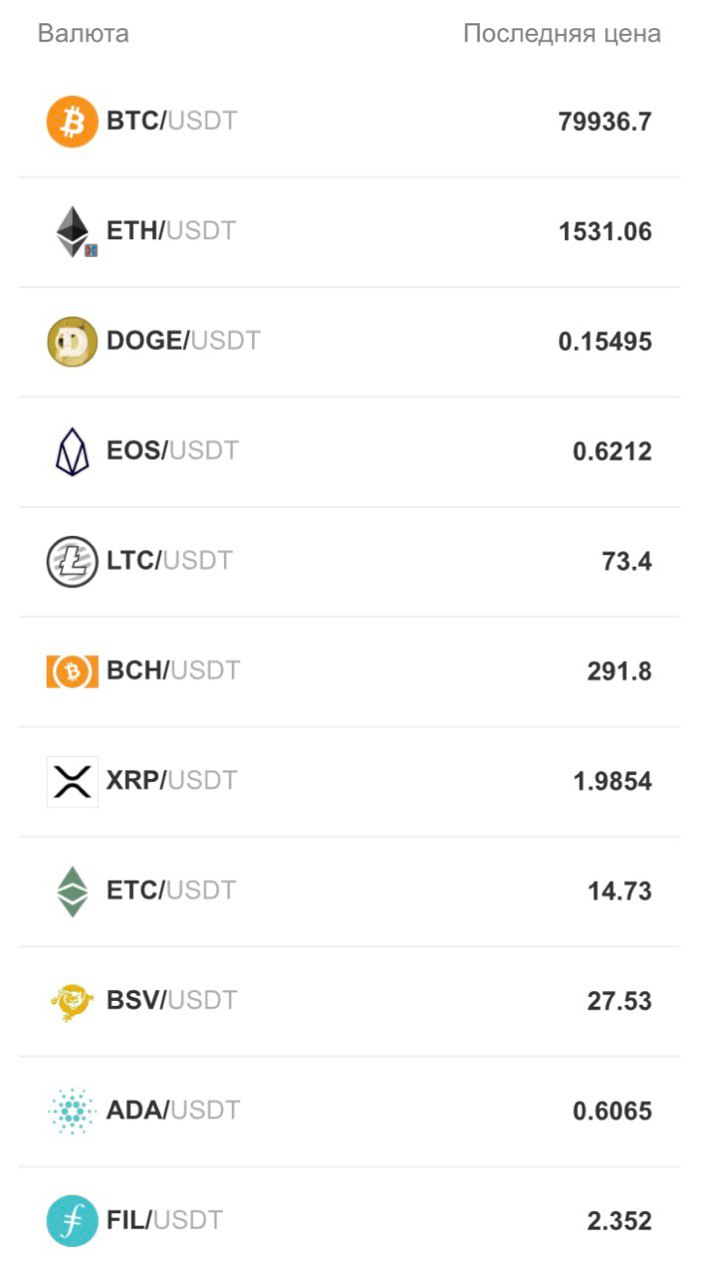
Task: Click the ETH price 1531.06
Action: pyautogui.click(x=605, y=232)
